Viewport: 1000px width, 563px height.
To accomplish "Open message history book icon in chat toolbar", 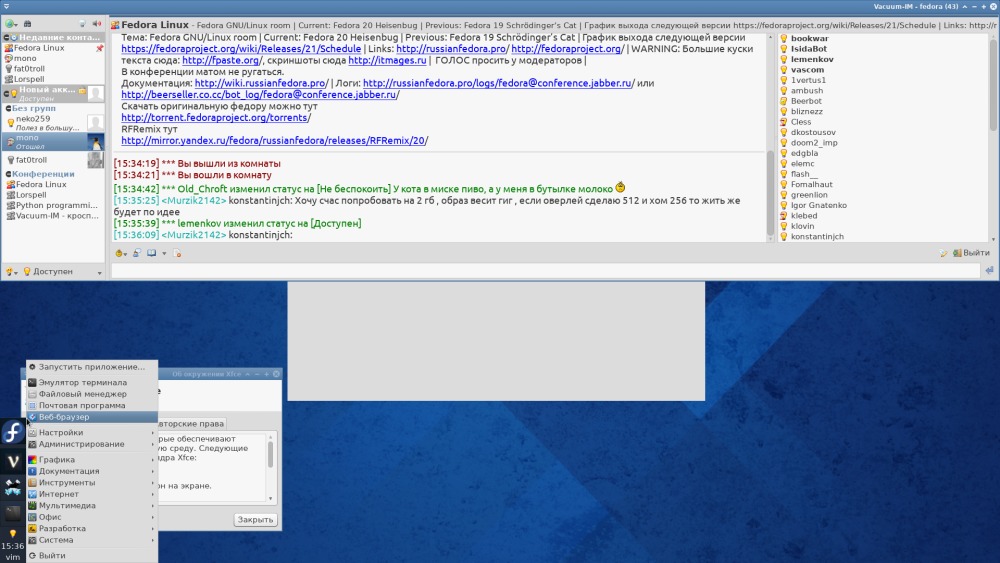I will point(152,253).
